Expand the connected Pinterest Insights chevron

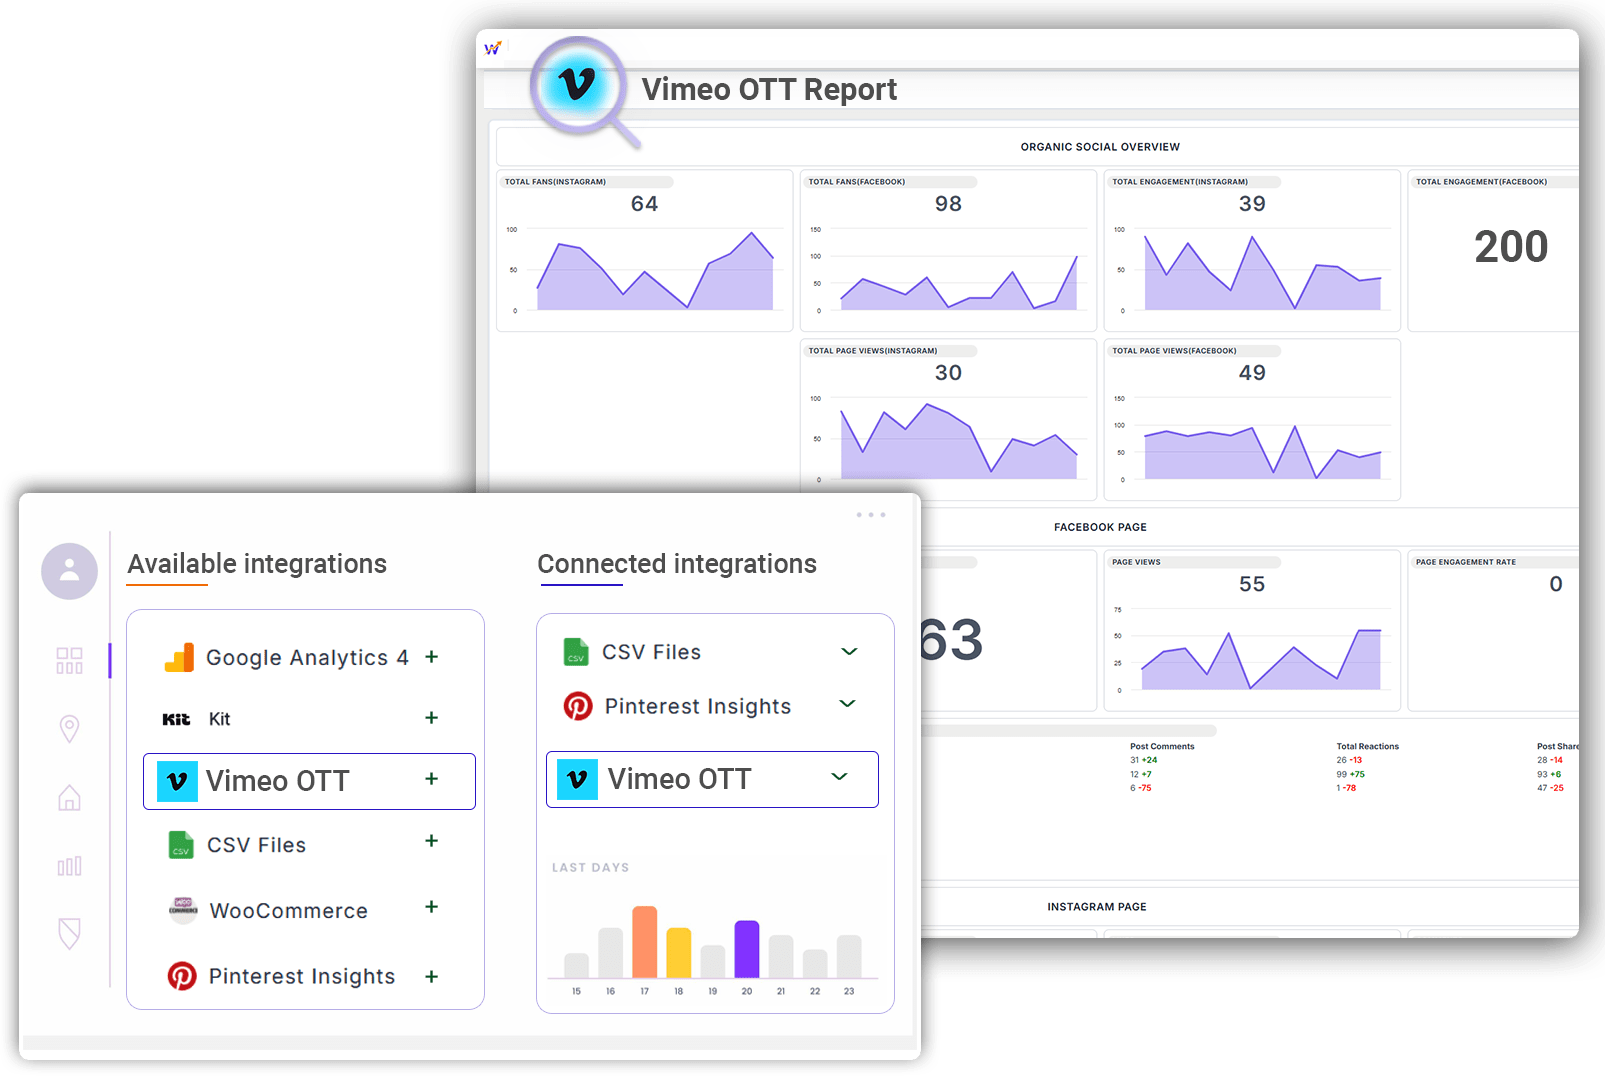[847, 704]
